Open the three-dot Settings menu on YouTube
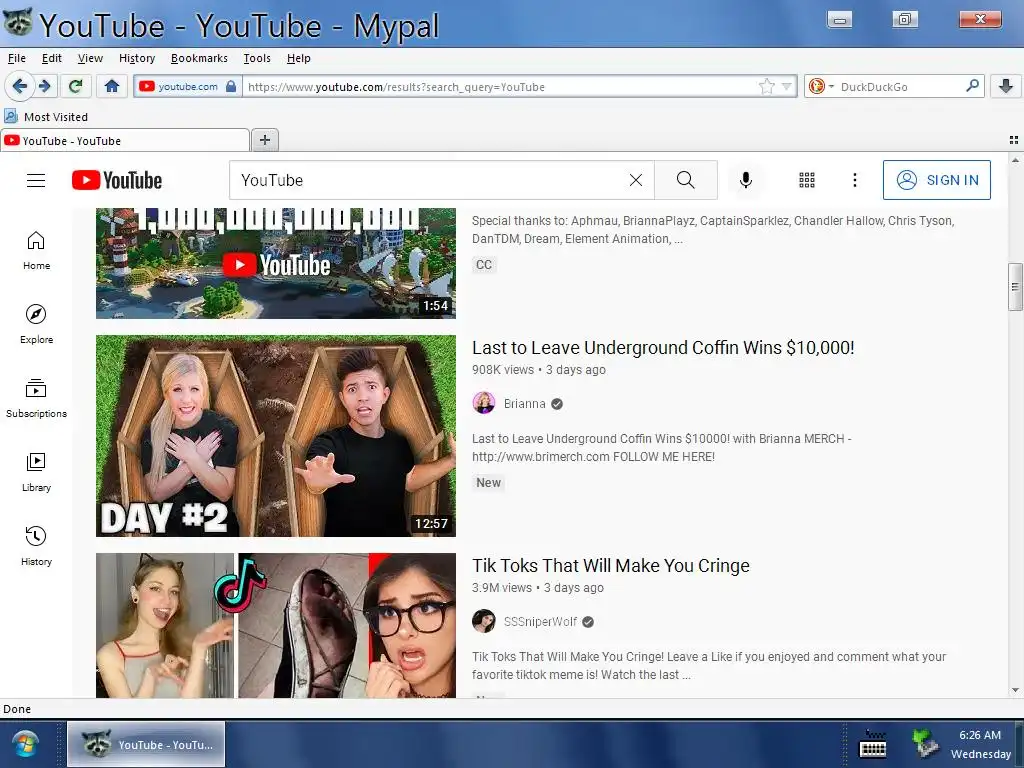 coord(855,180)
